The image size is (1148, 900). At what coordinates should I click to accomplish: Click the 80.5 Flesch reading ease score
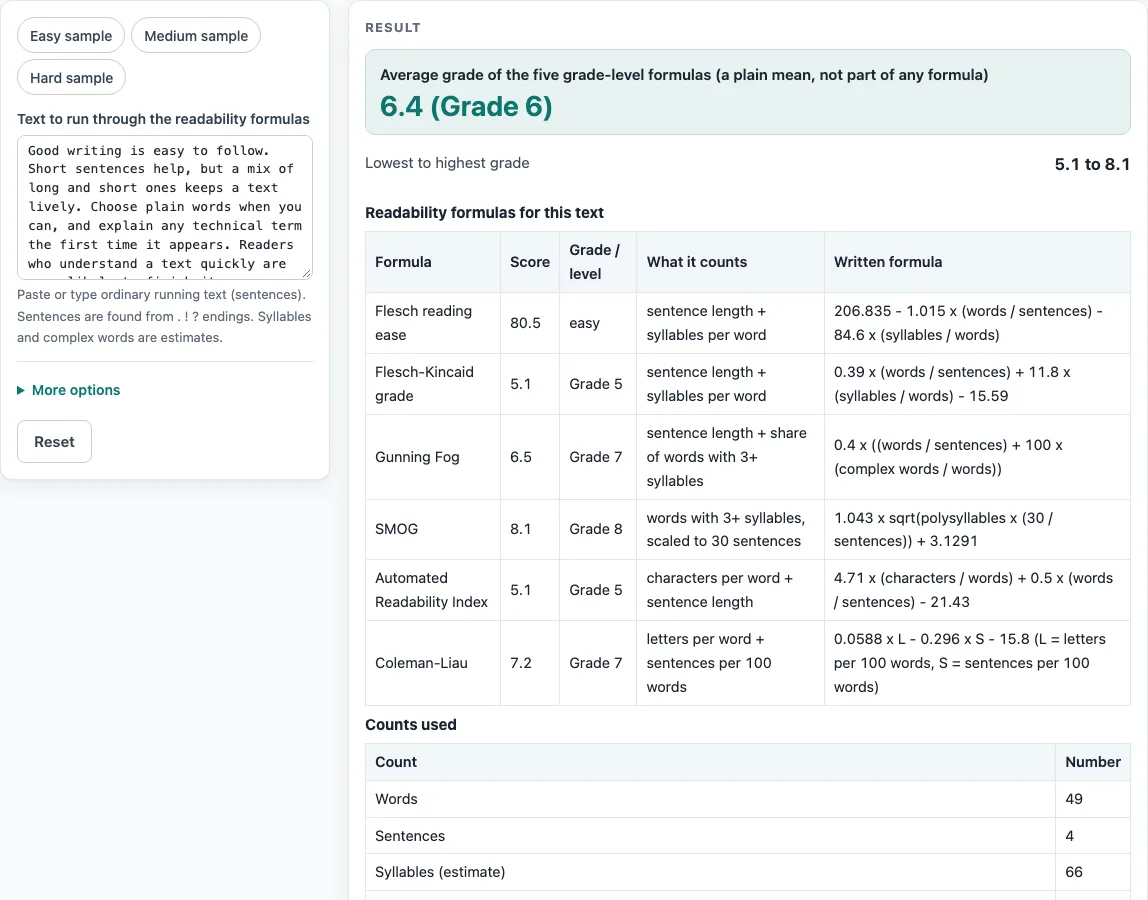(525, 323)
